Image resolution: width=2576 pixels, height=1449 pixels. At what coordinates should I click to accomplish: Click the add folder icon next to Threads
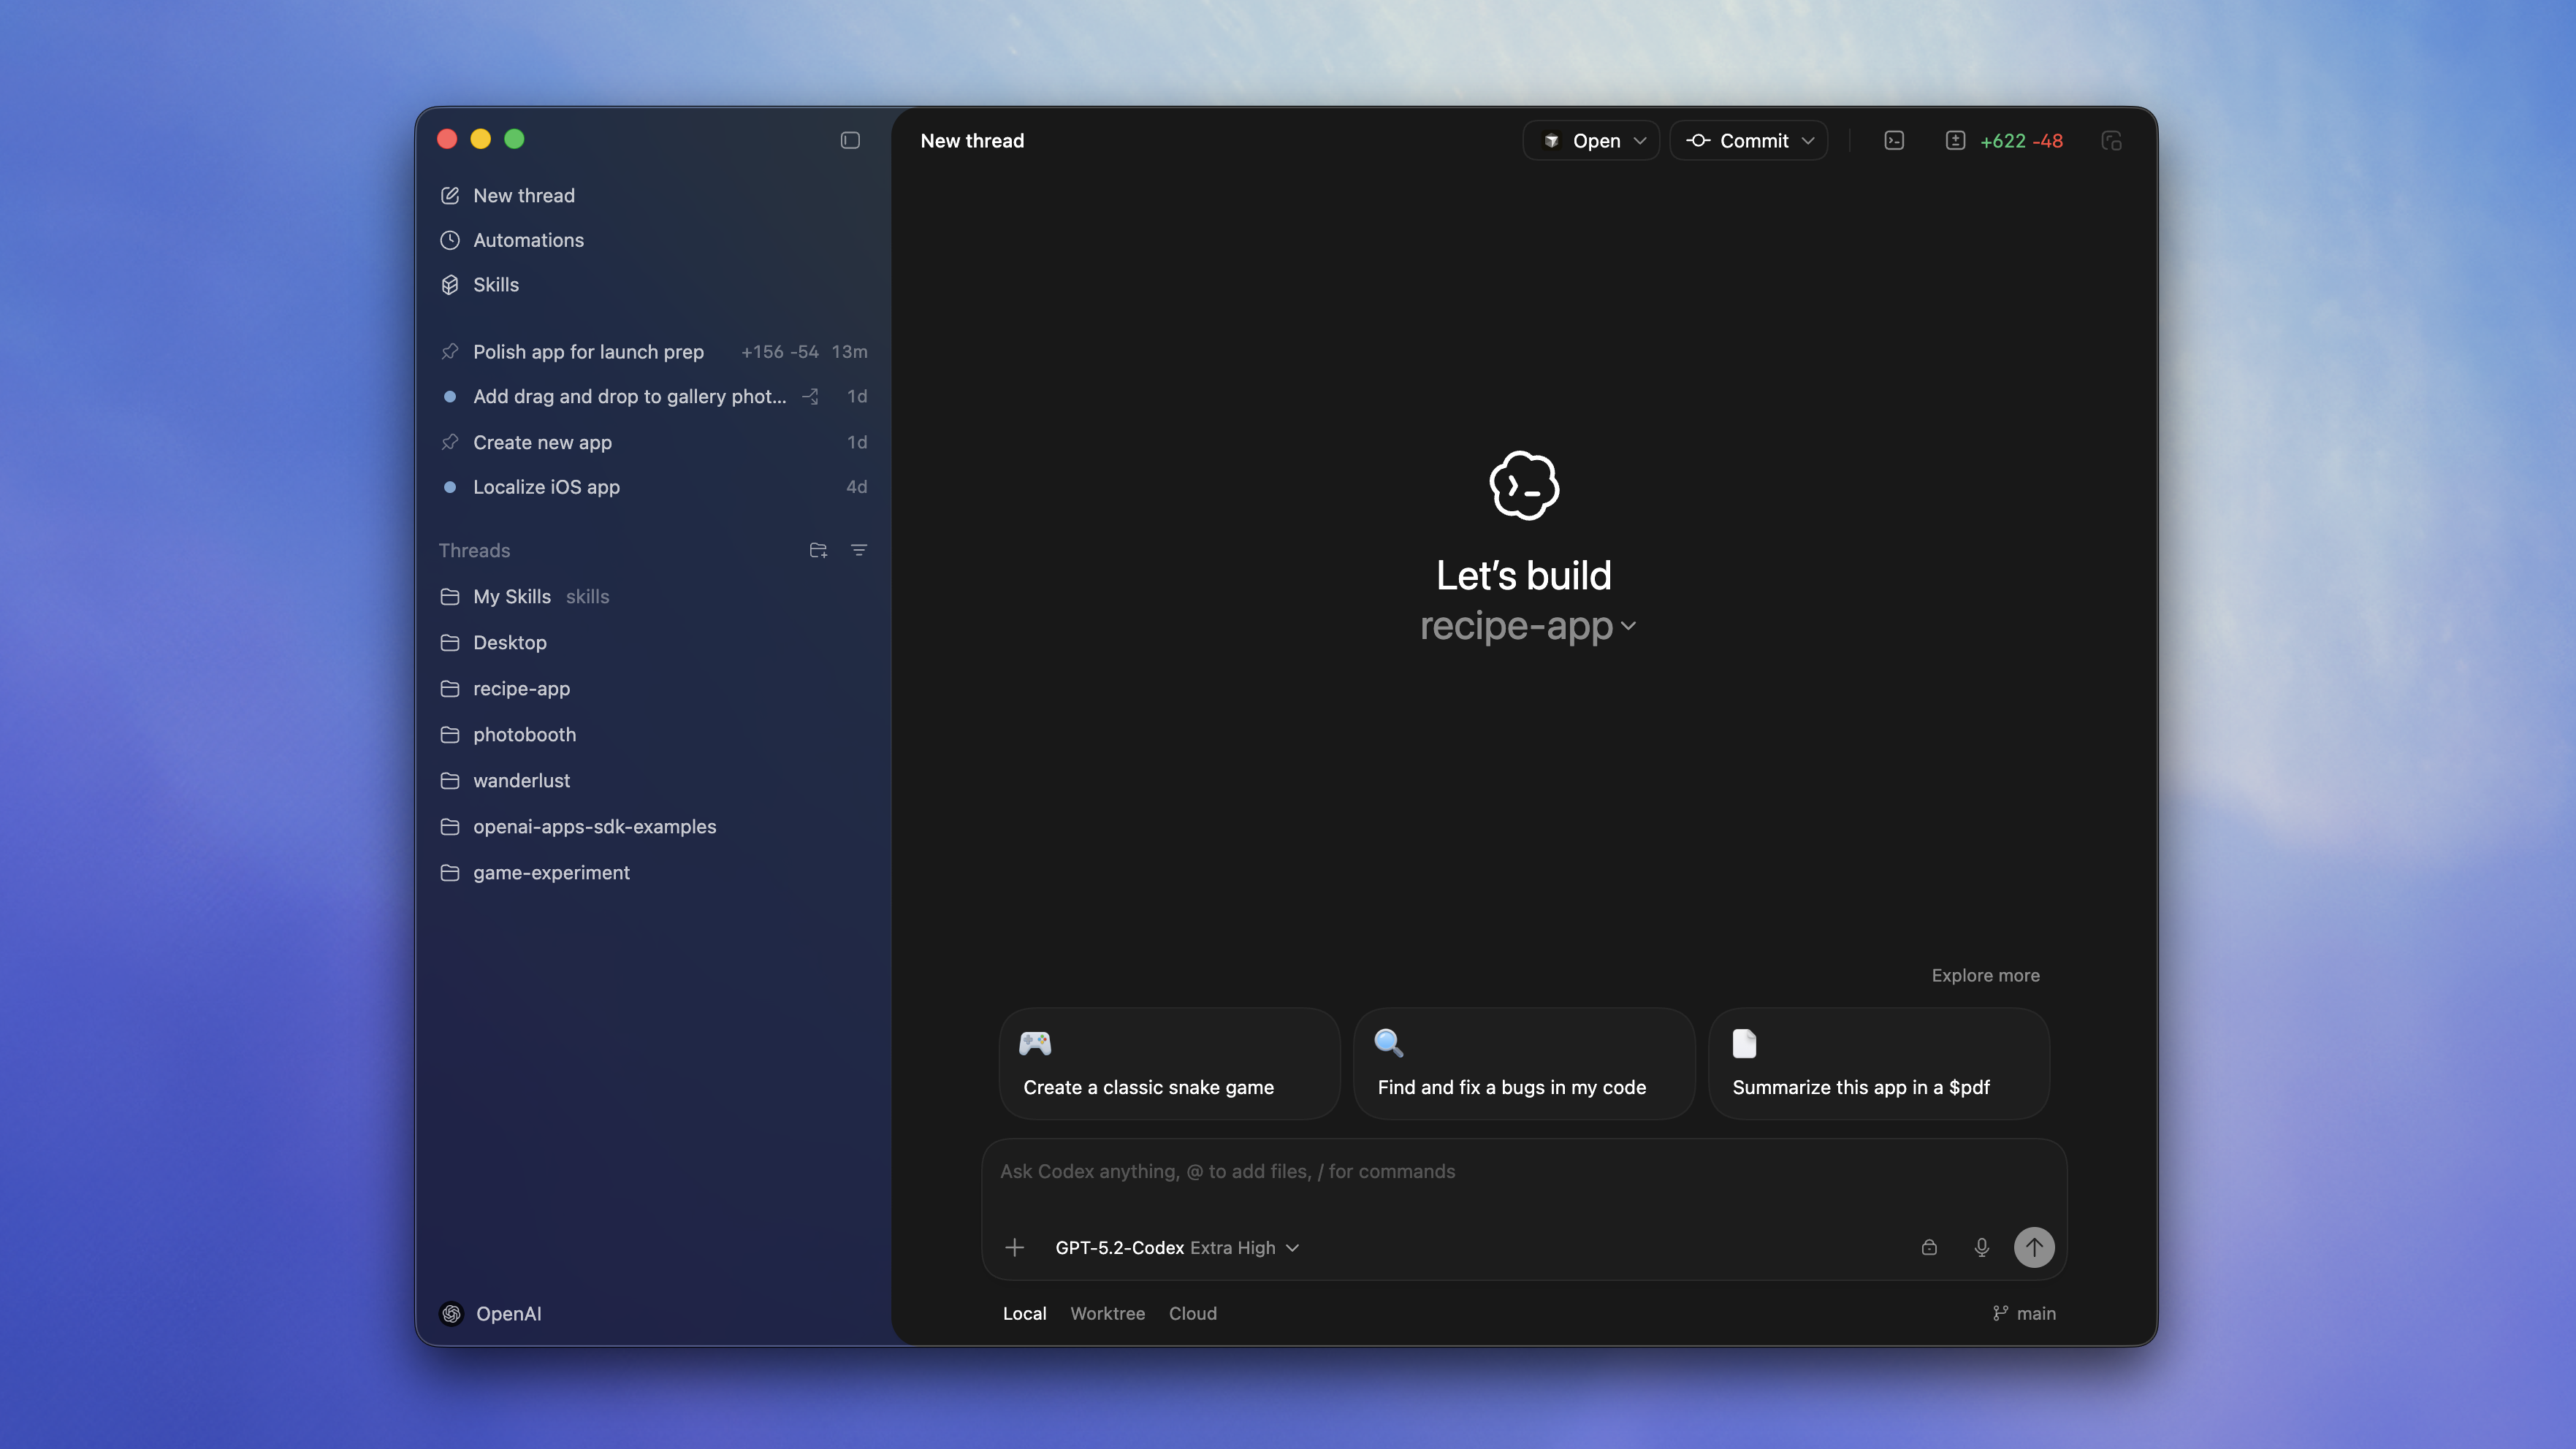tap(818, 550)
